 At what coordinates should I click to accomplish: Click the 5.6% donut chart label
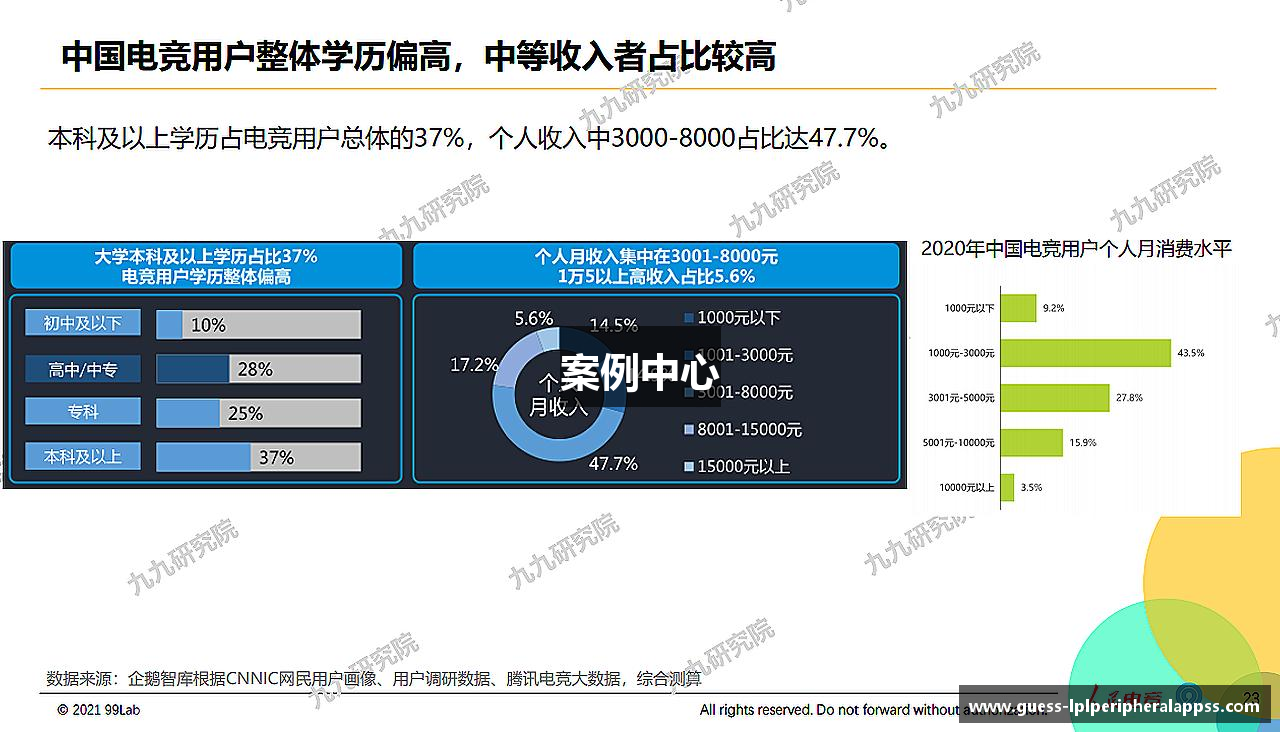[534, 318]
